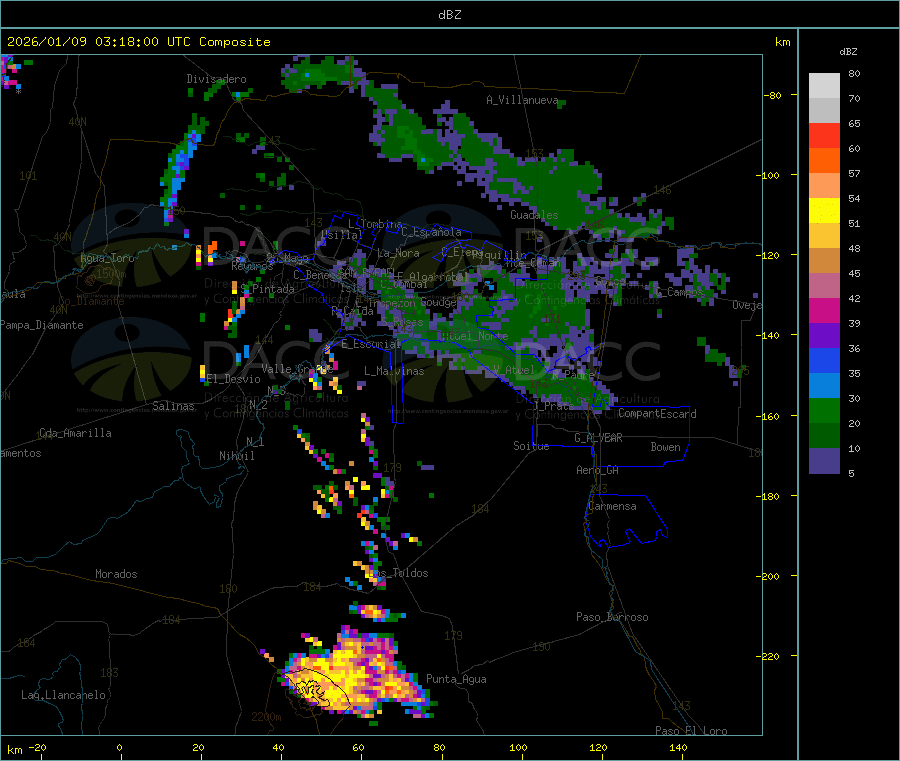
Task: Click the Soitue location label
Action: [531, 446]
